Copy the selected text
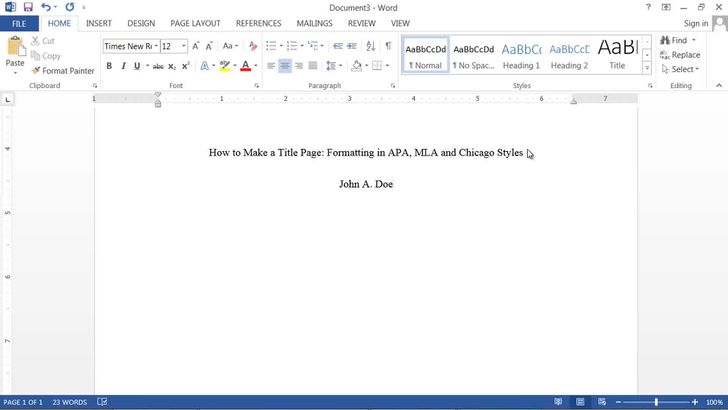Viewport: 728px width, 410px height. pyautogui.click(x=46, y=56)
